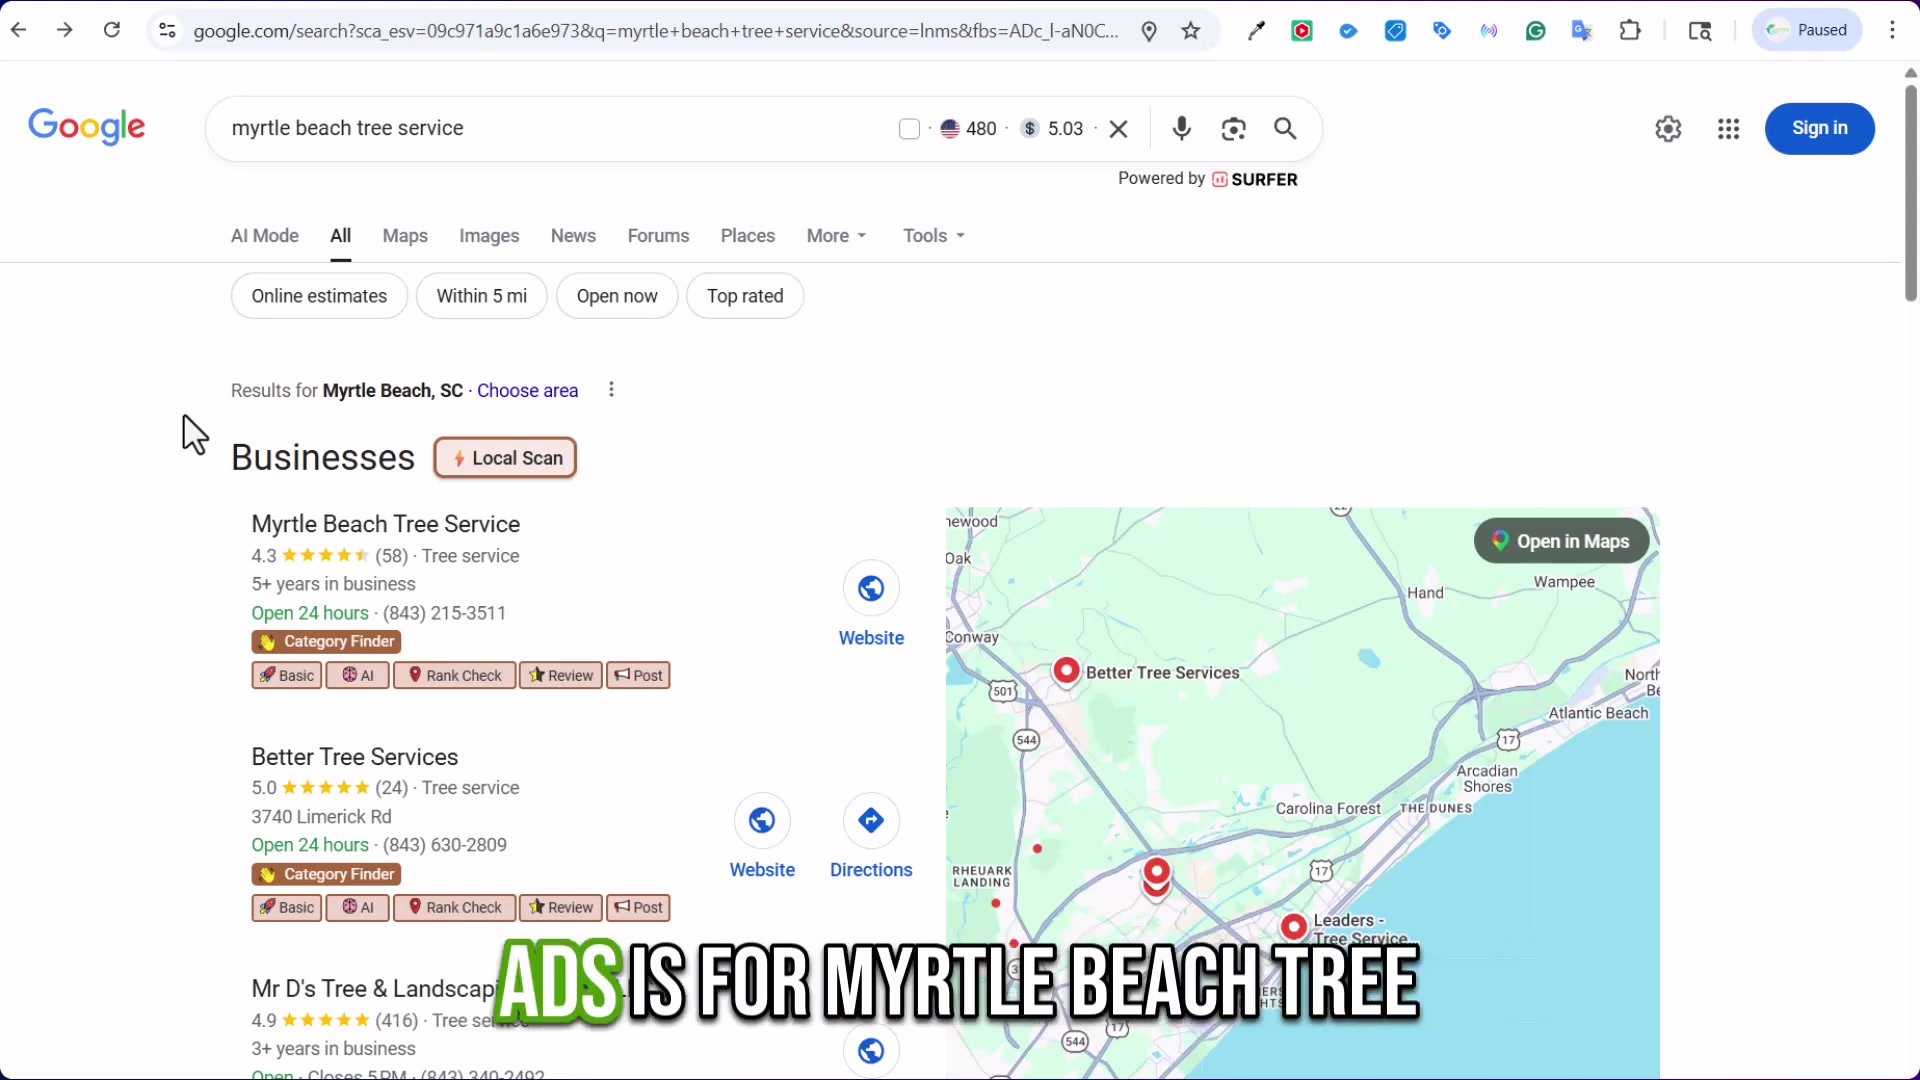Open the eyedropper extension icon
Image resolution: width=1920 pixels, height=1080 pixels.
[1256, 31]
